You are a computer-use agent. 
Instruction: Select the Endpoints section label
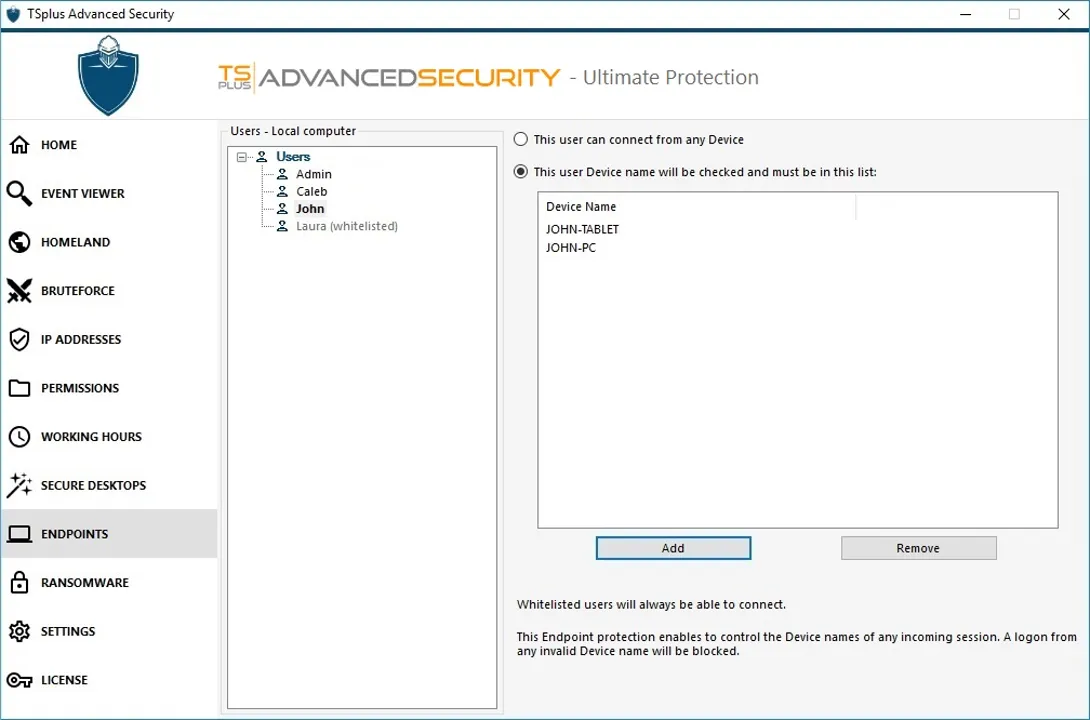(x=74, y=534)
